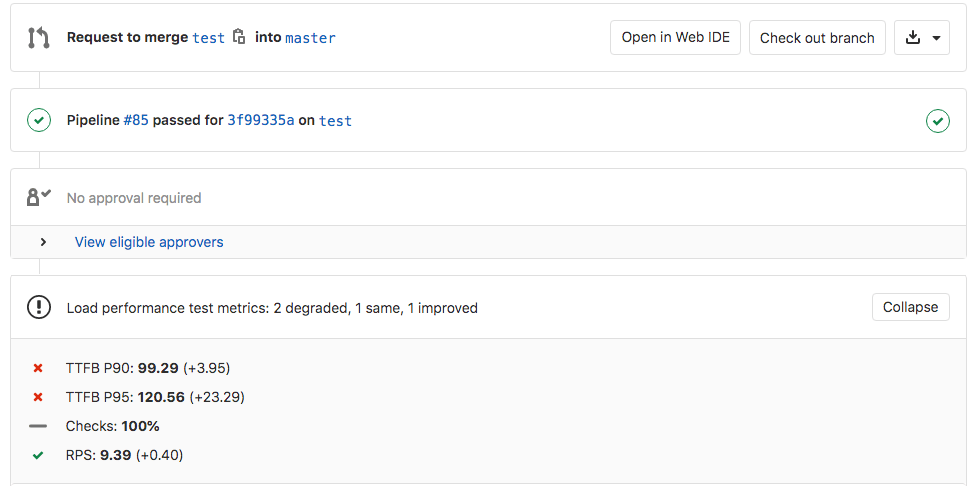
Task: Click the right pipeline success check icon
Action: [x=937, y=121]
